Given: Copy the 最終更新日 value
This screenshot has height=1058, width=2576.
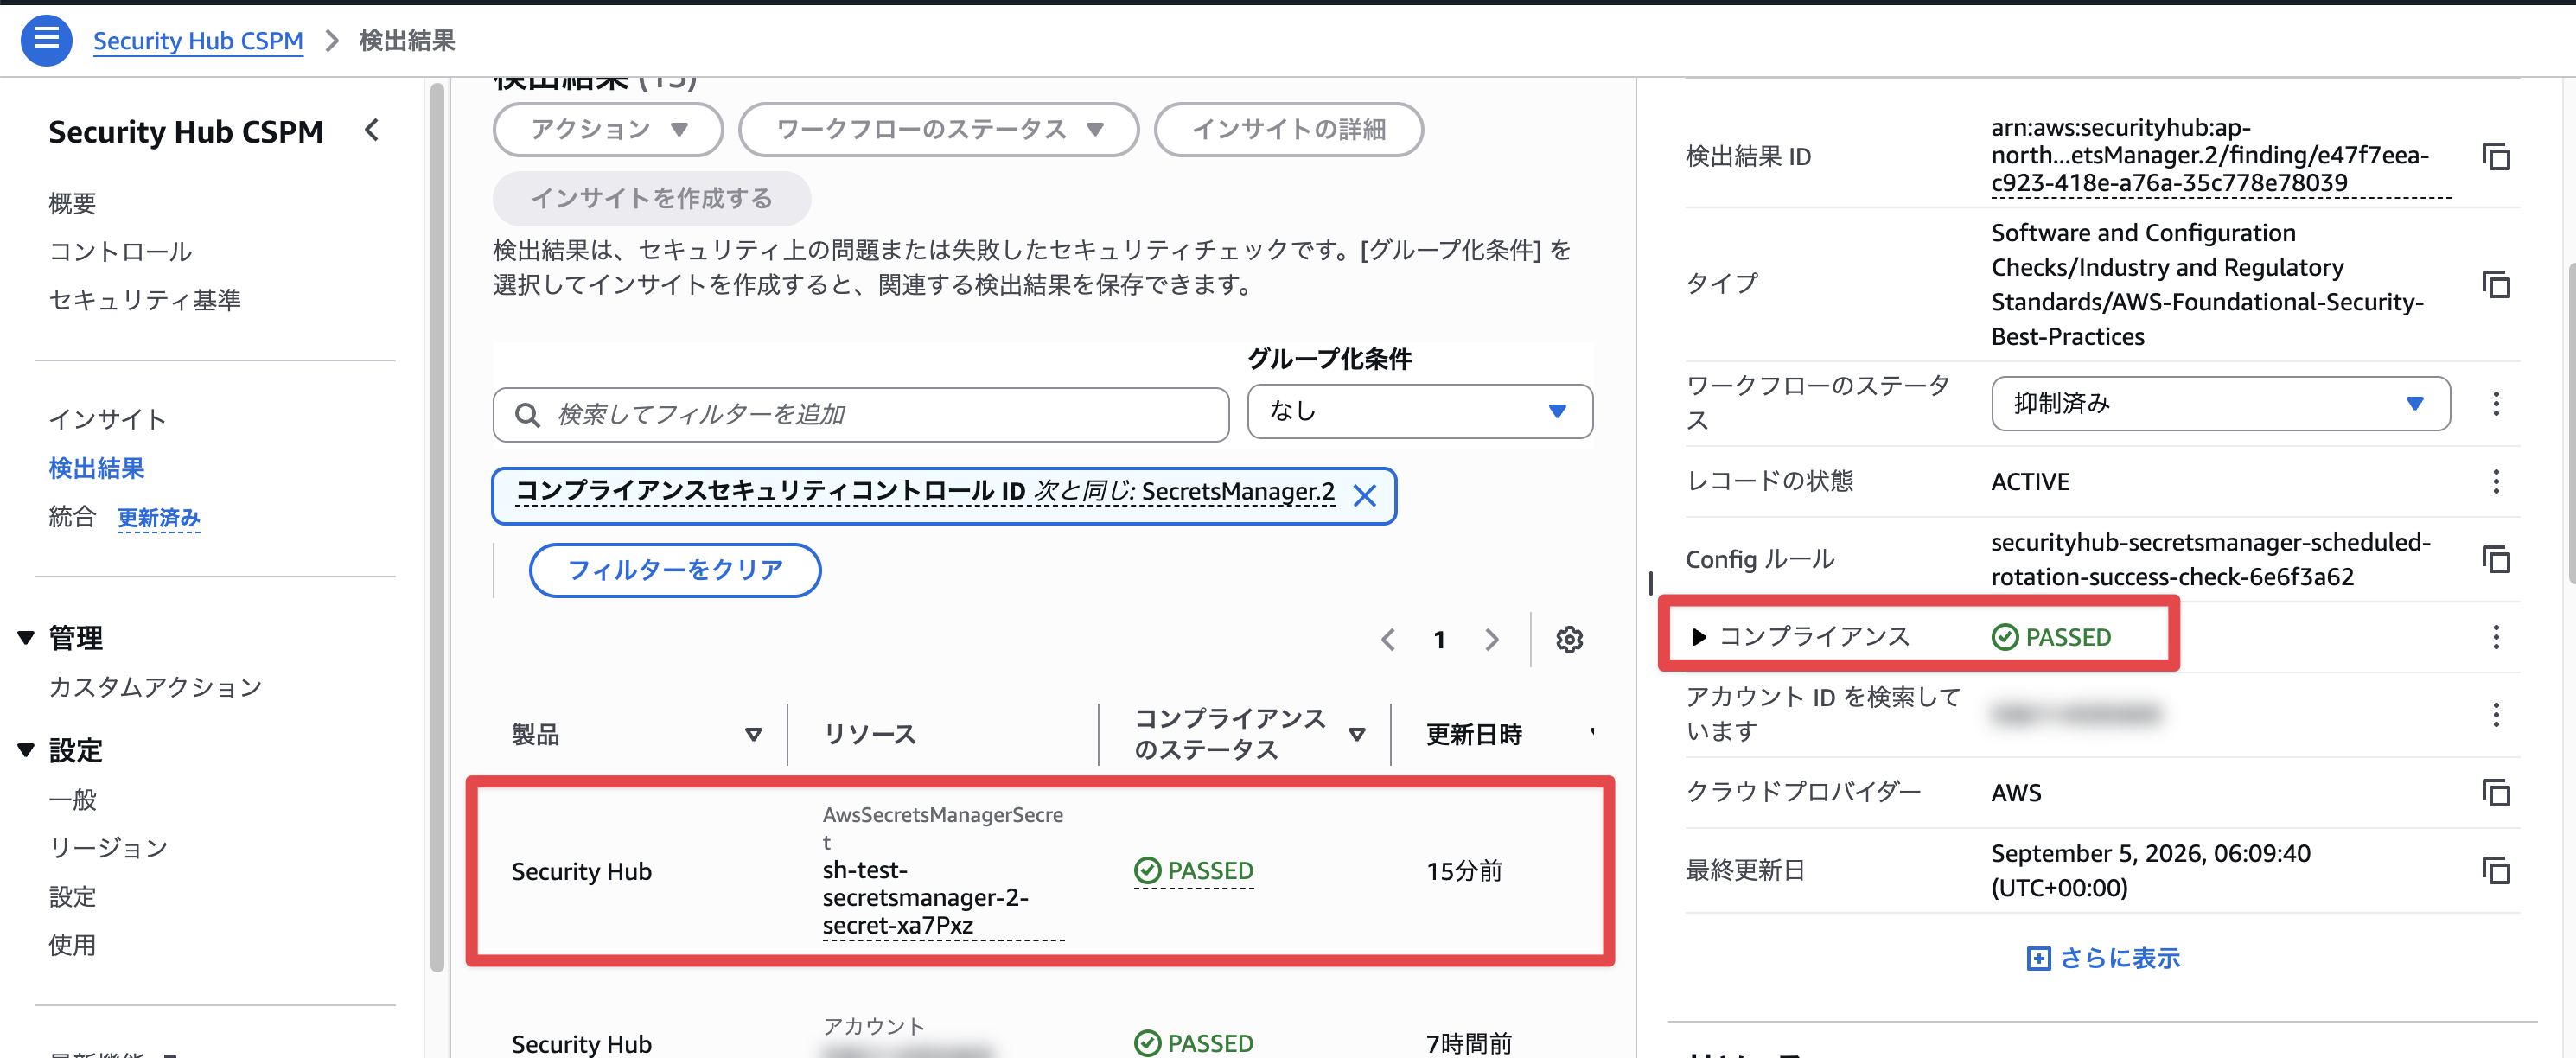Looking at the screenshot, I should (x=2496, y=870).
